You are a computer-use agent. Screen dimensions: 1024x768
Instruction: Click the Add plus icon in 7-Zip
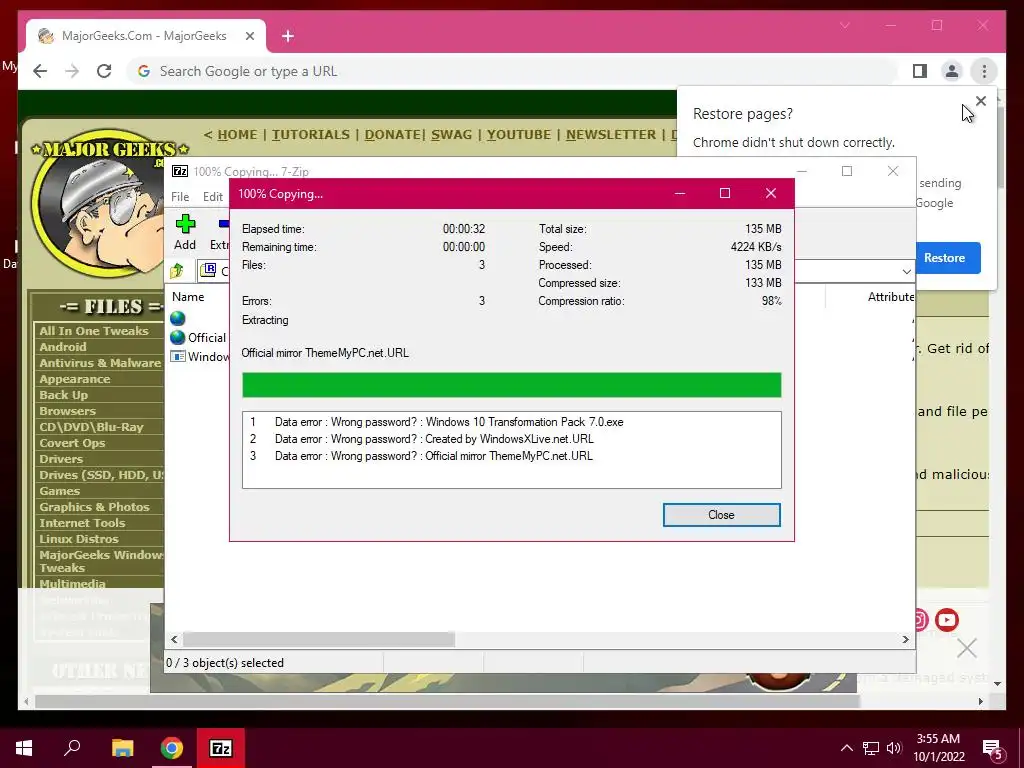pyautogui.click(x=185, y=224)
